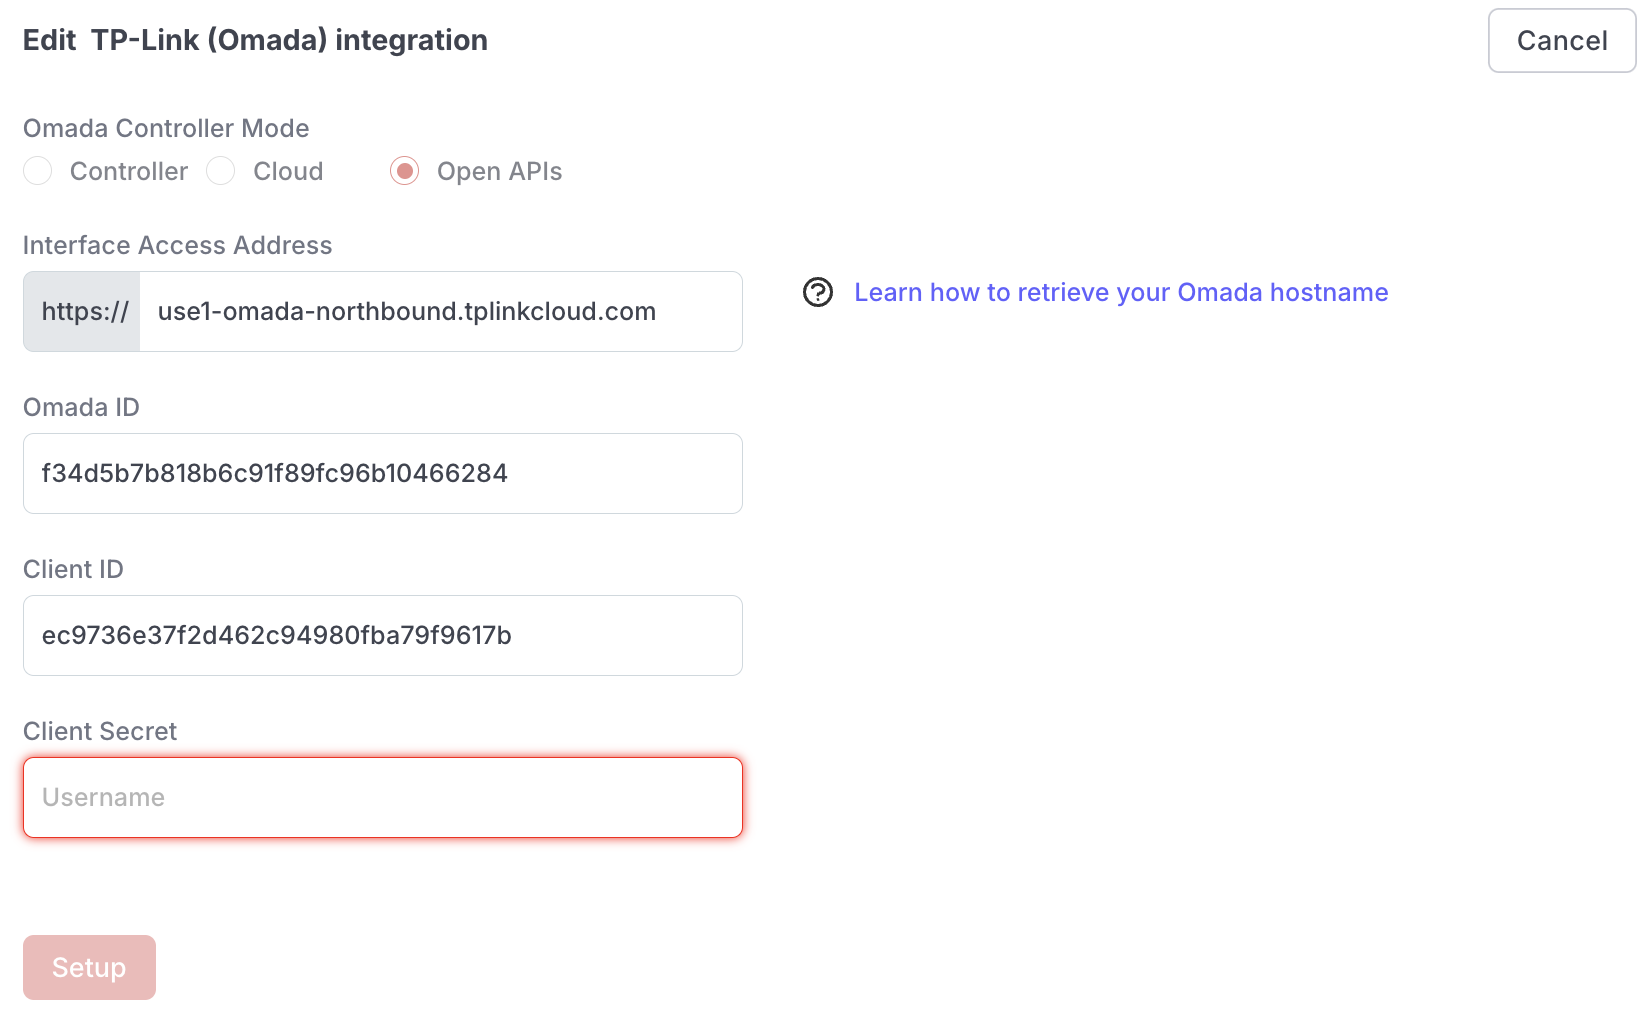Viewport: 1652px width, 1020px height.
Task: Click the empty Client Secret field
Action: [382, 798]
